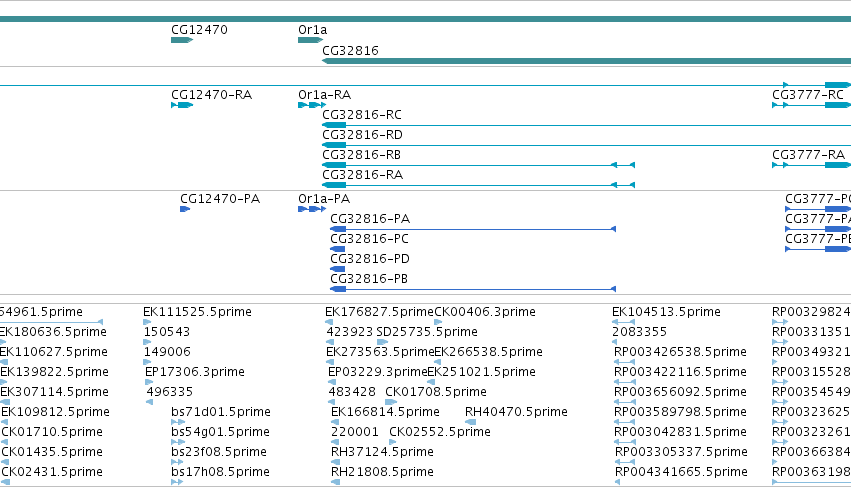Click the 496335 feature arrow glyph

point(150,402)
